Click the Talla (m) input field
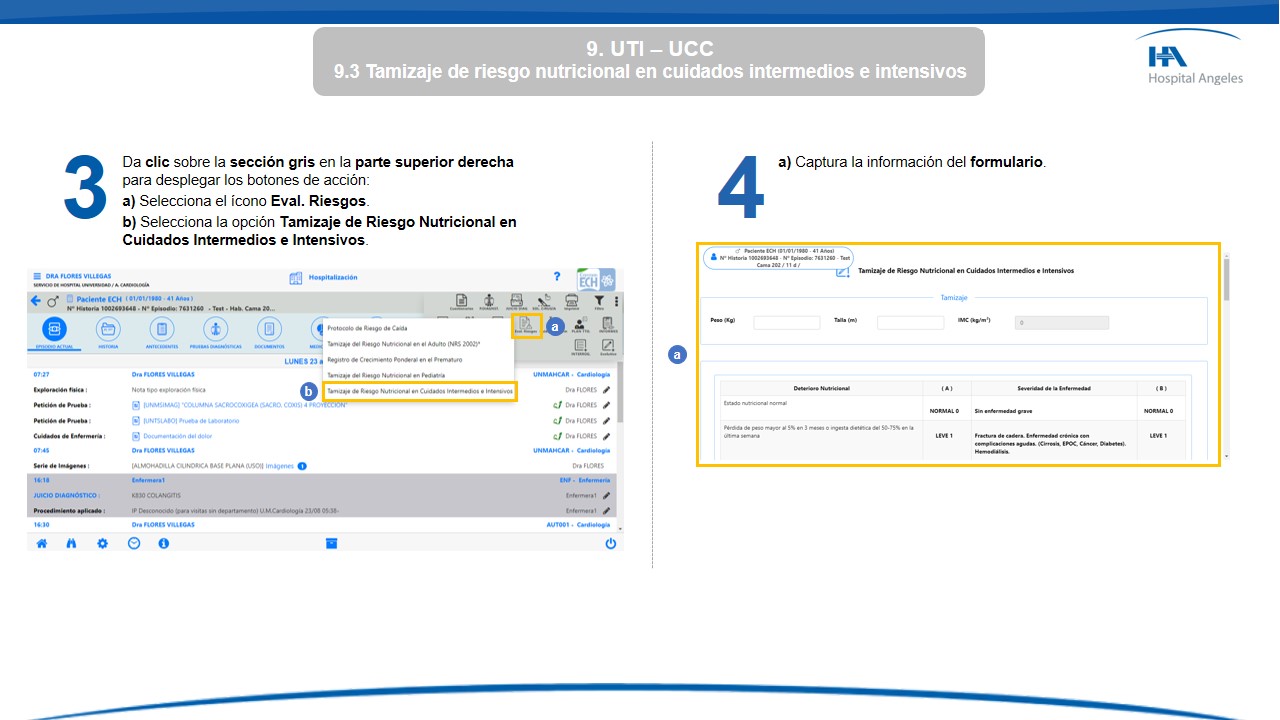The image size is (1280, 720). tap(910, 323)
